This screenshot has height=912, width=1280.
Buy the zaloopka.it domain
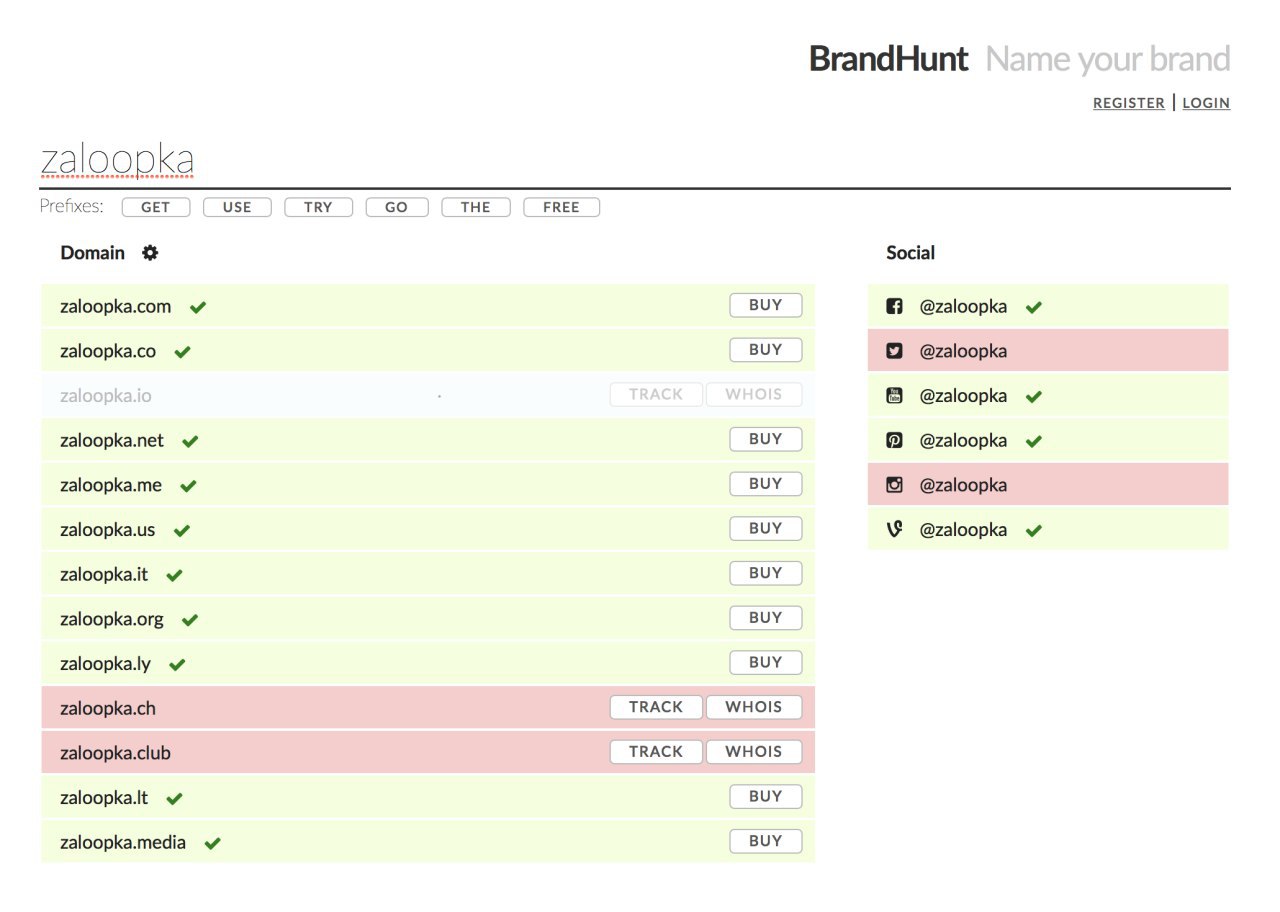(x=766, y=573)
